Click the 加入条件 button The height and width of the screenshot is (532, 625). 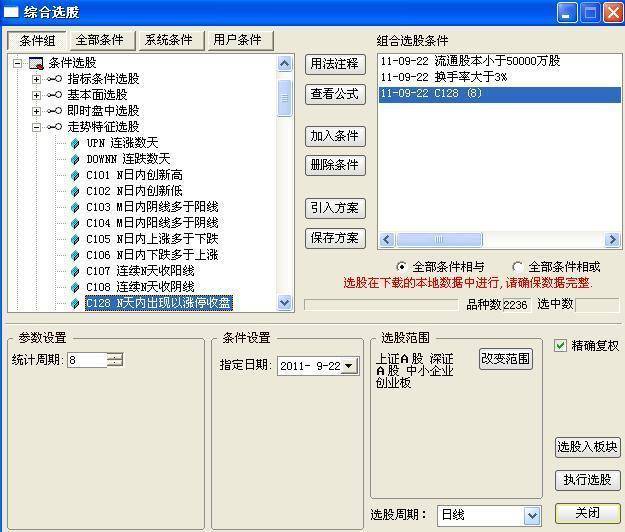[335, 136]
